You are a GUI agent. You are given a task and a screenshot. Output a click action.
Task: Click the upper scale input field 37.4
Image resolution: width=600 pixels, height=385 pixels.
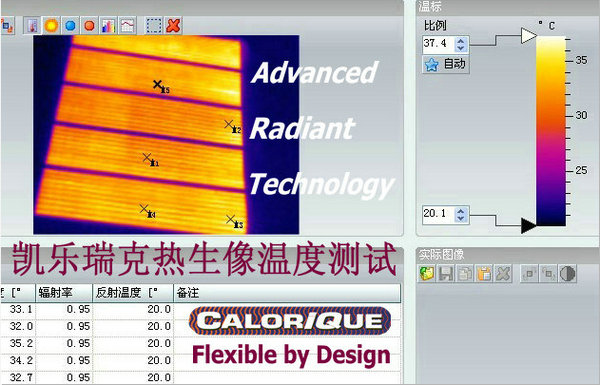(439, 44)
